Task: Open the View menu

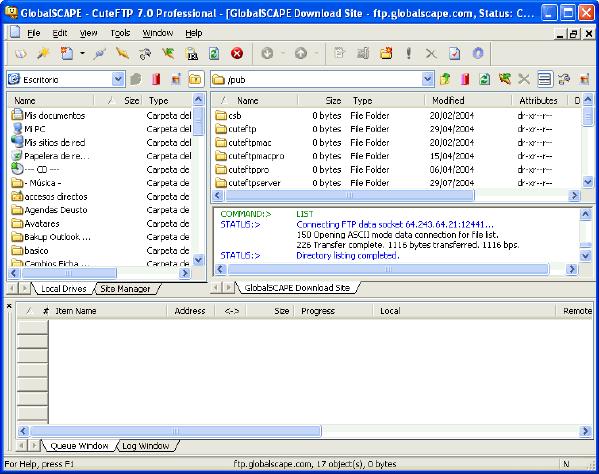Action: tap(88, 33)
